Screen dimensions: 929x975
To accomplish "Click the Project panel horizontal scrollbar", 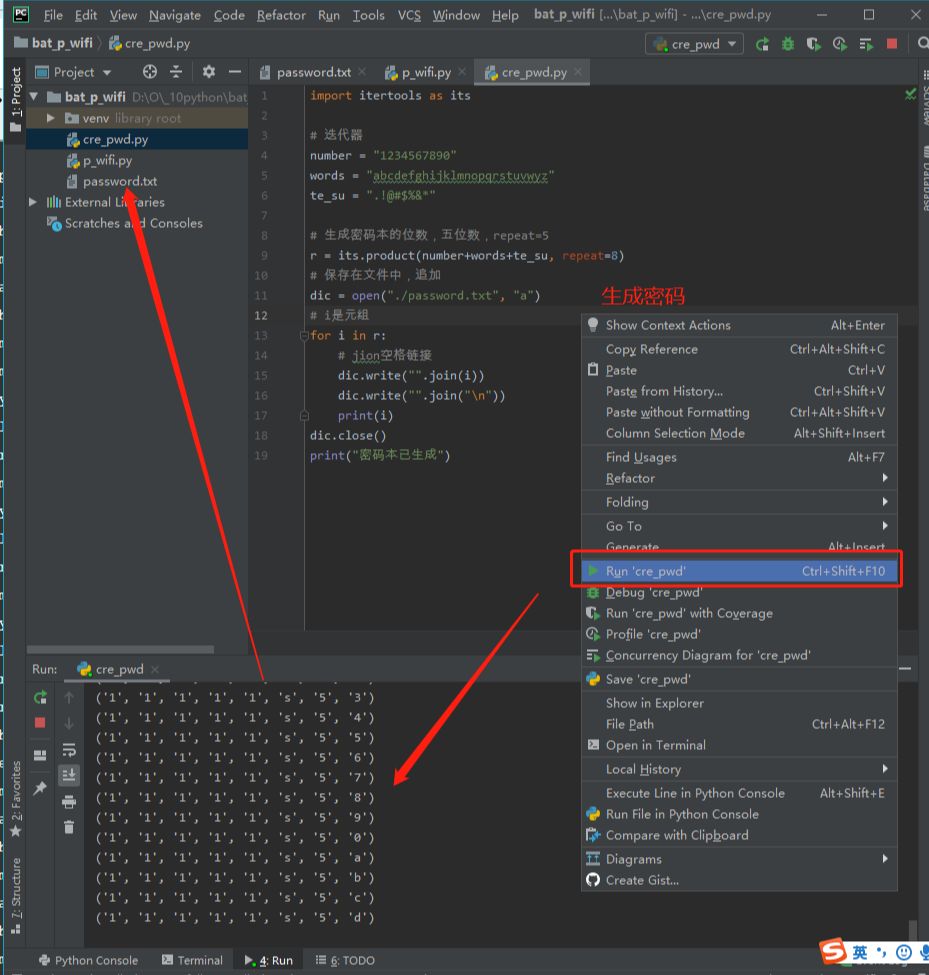I will (120, 649).
